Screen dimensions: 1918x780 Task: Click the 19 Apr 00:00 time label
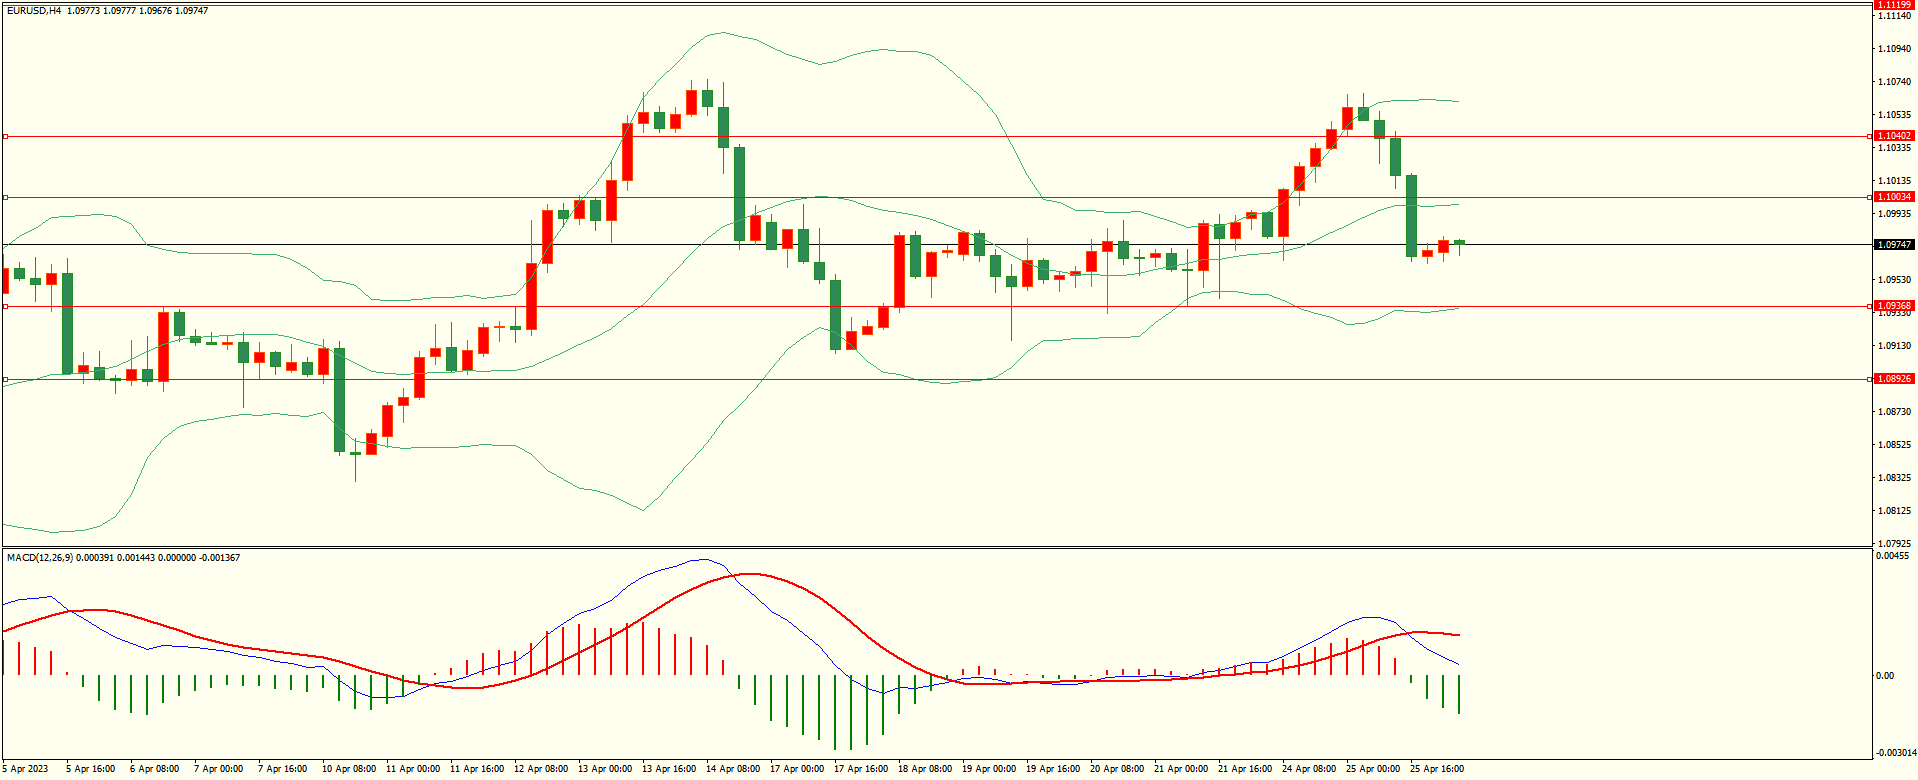point(989,769)
